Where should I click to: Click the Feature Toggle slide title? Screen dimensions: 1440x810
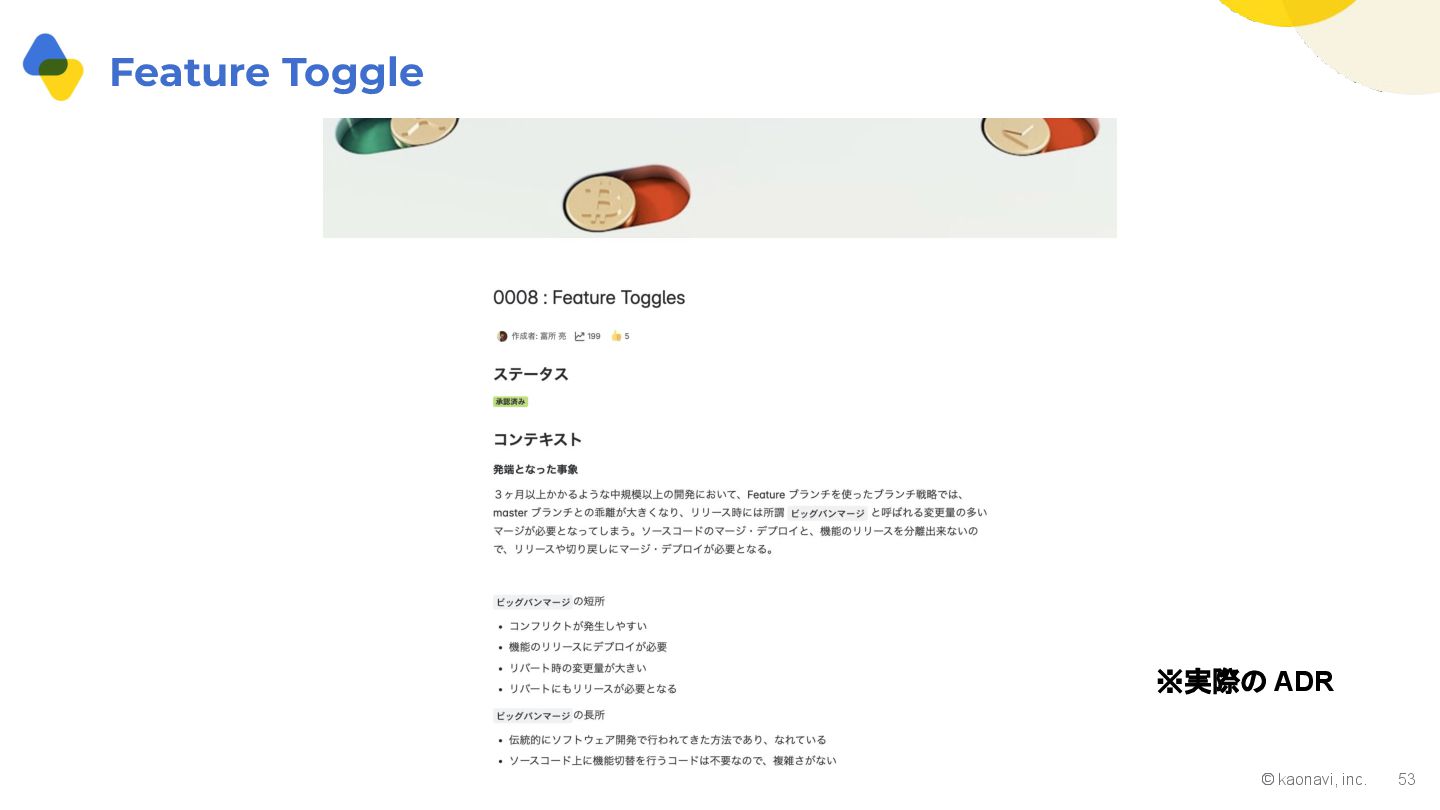266,72
